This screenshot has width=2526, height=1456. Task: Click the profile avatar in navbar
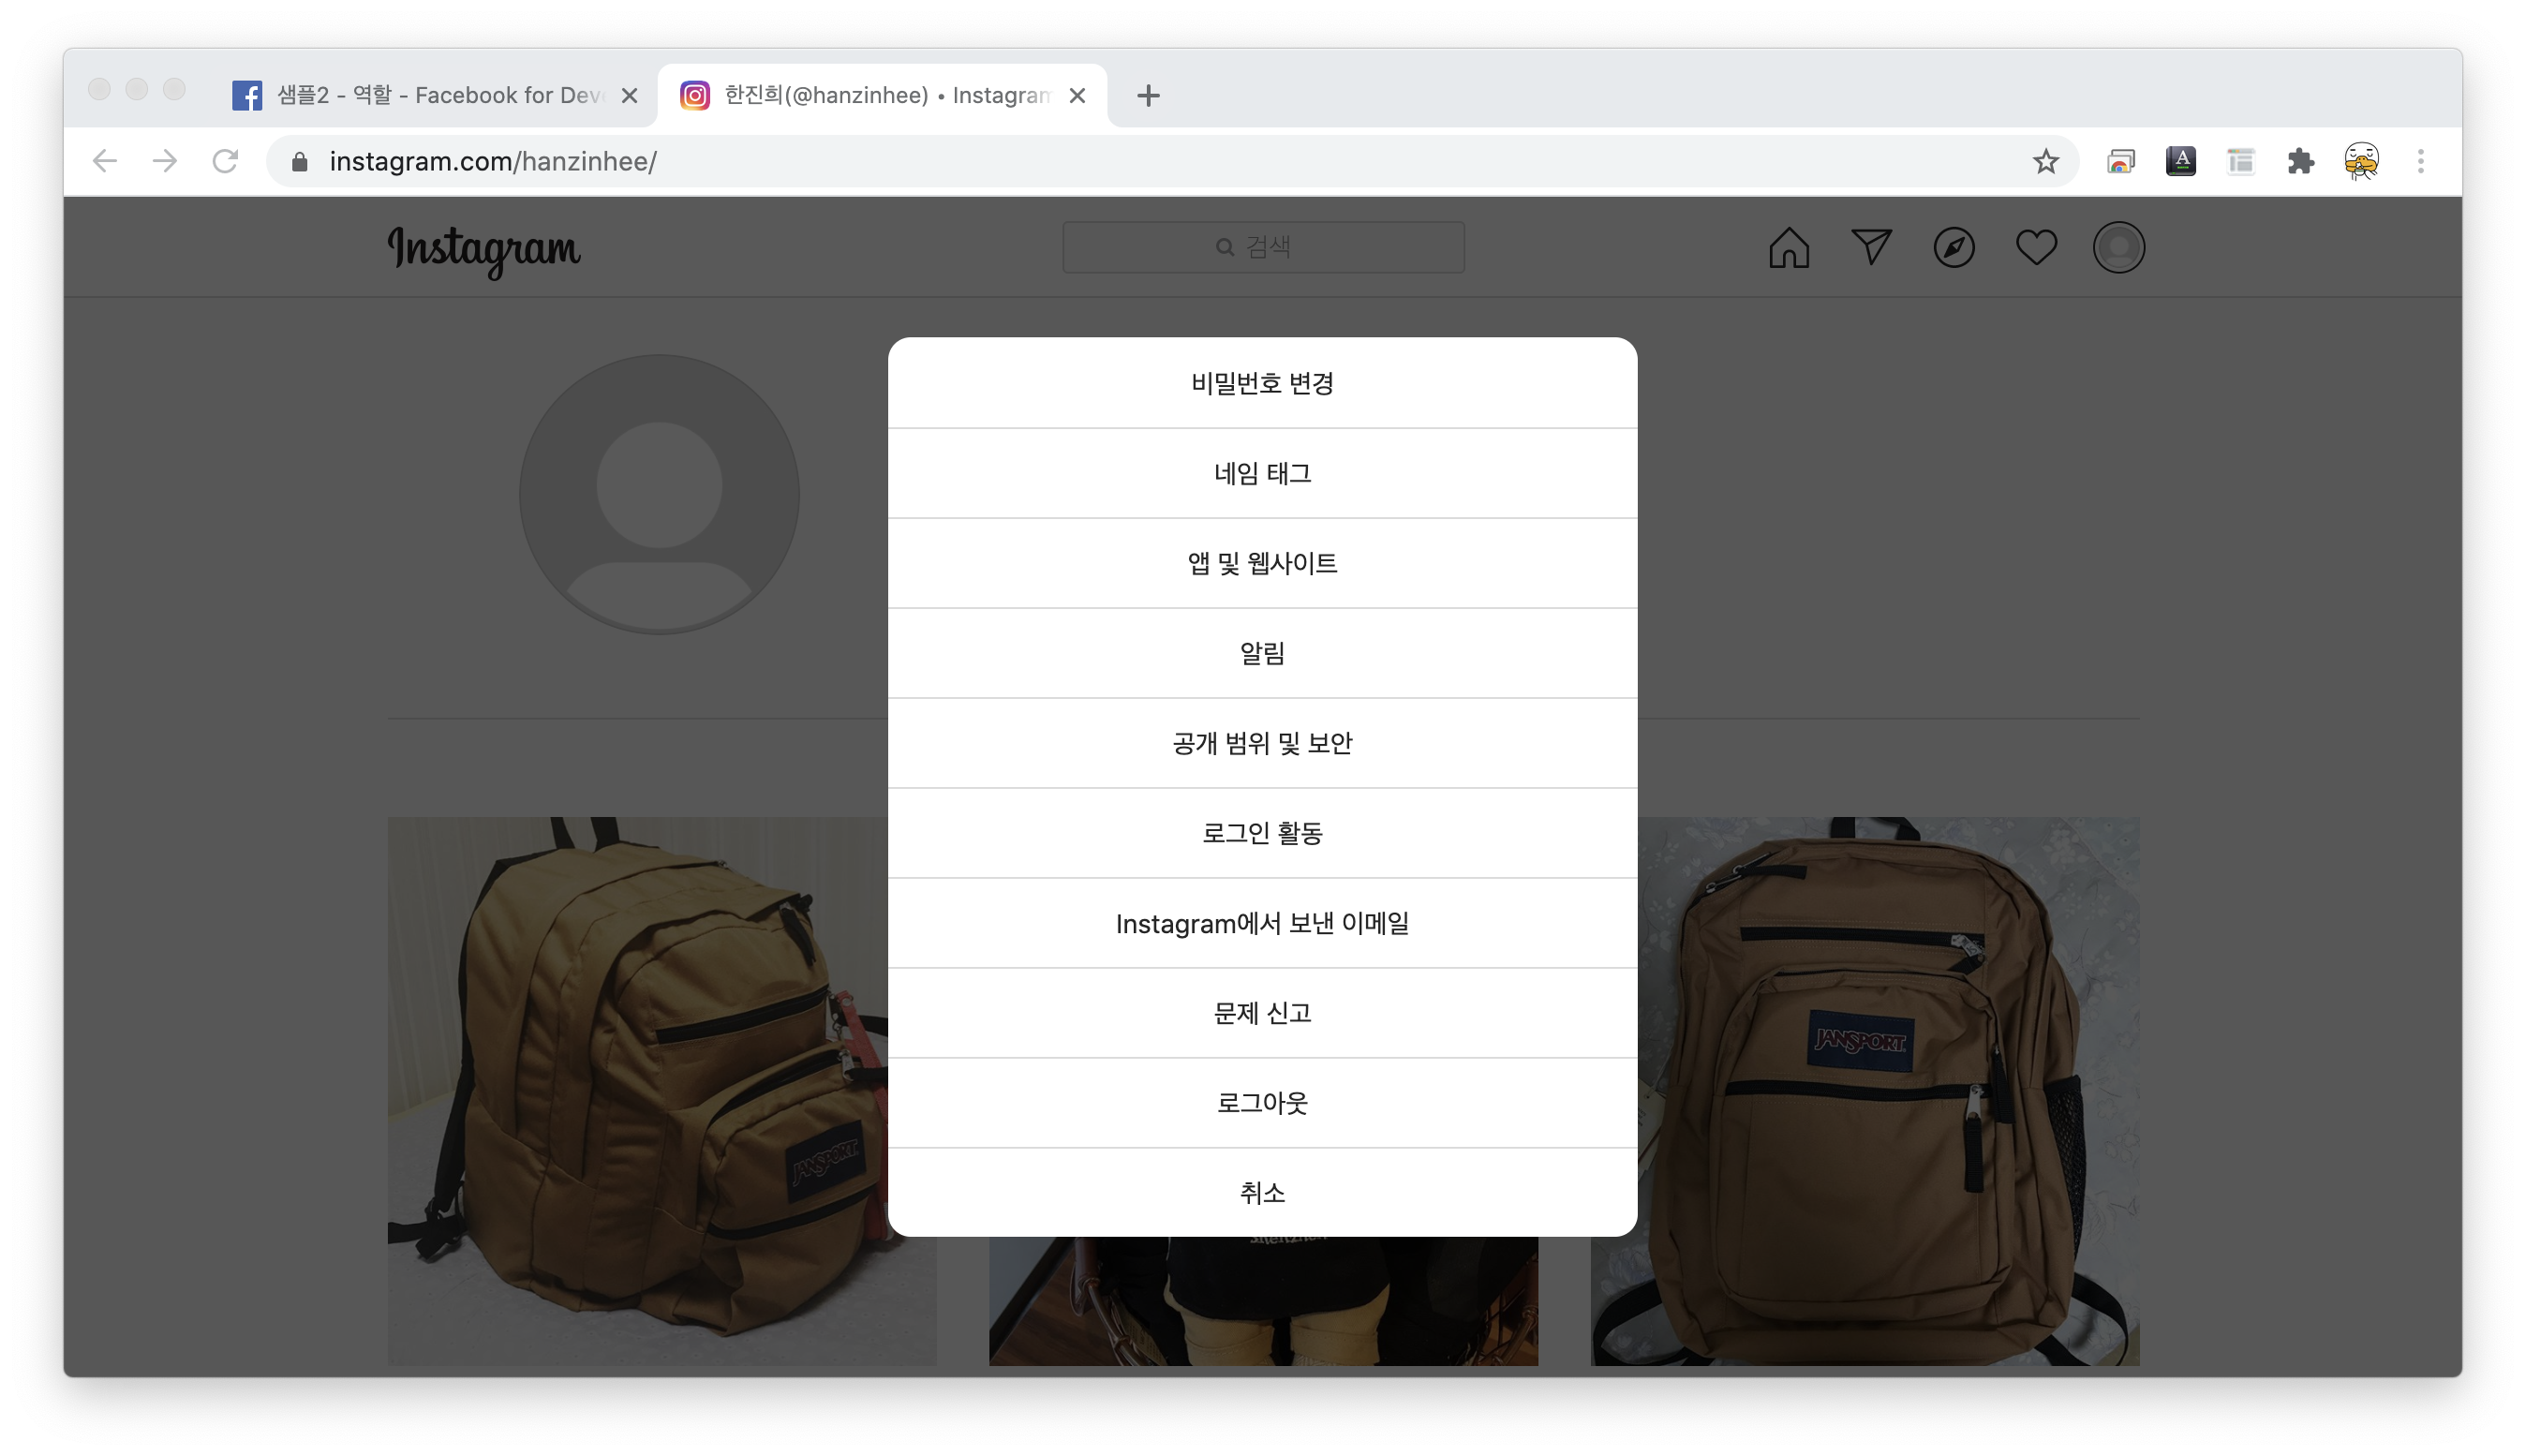point(2118,247)
